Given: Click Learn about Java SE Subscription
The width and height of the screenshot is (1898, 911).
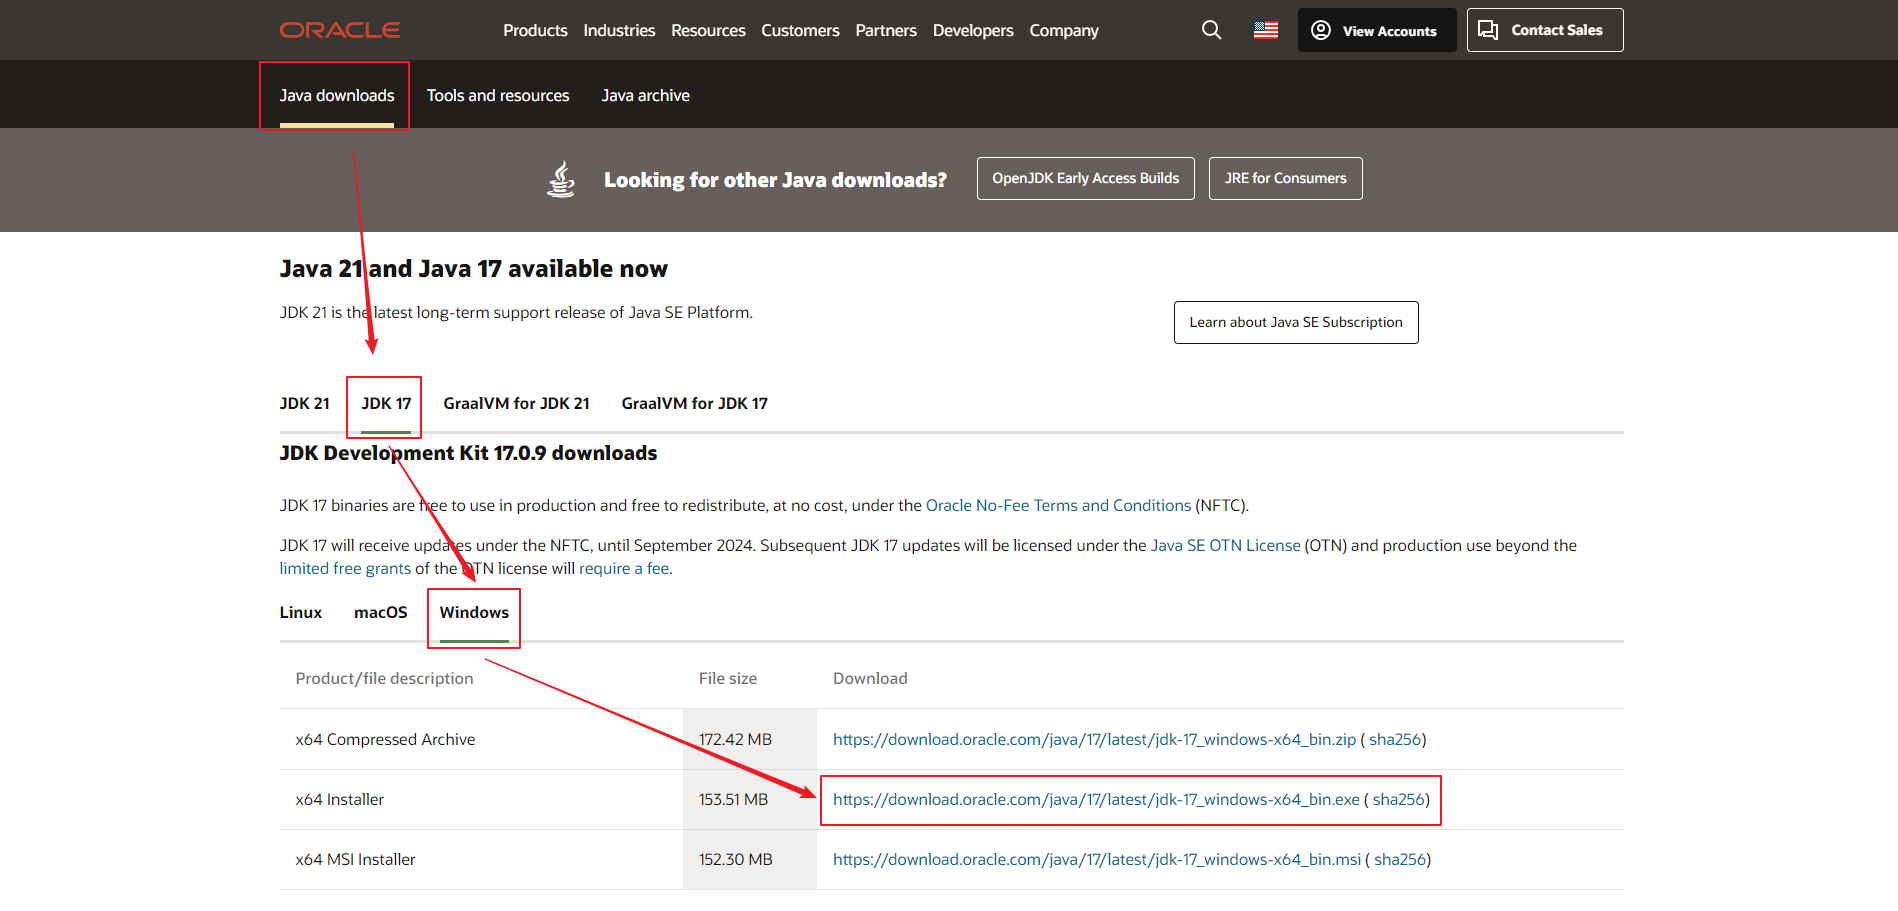Looking at the screenshot, I should (x=1296, y=322).
